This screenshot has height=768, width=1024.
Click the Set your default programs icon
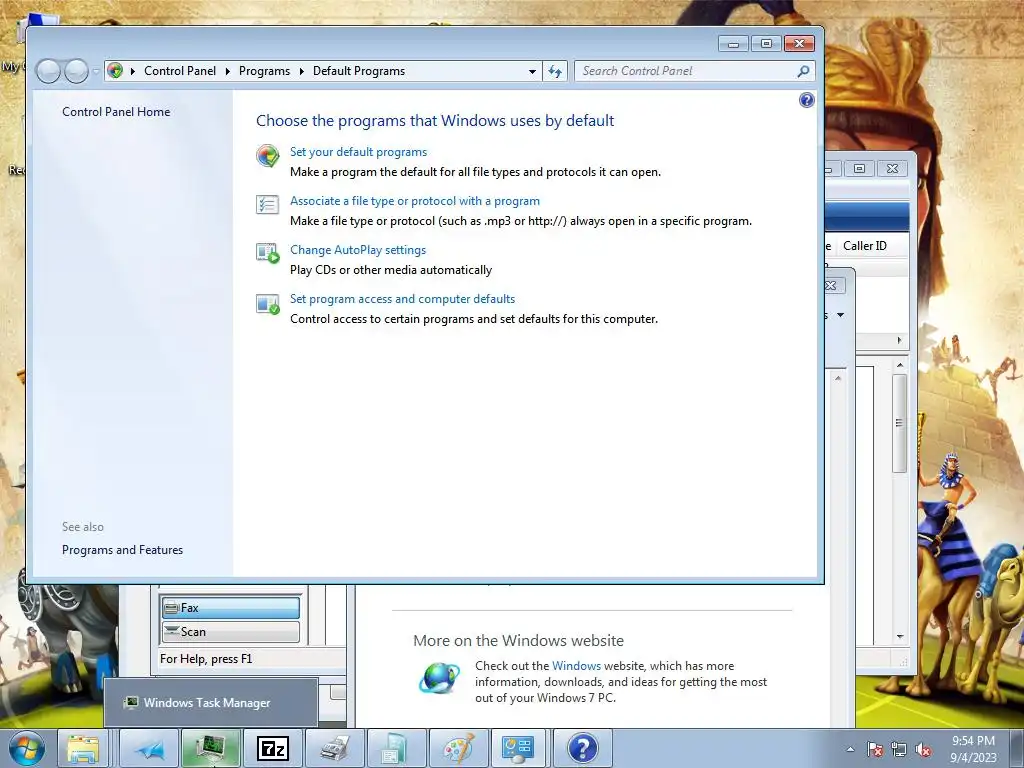(x=267, y=155)
